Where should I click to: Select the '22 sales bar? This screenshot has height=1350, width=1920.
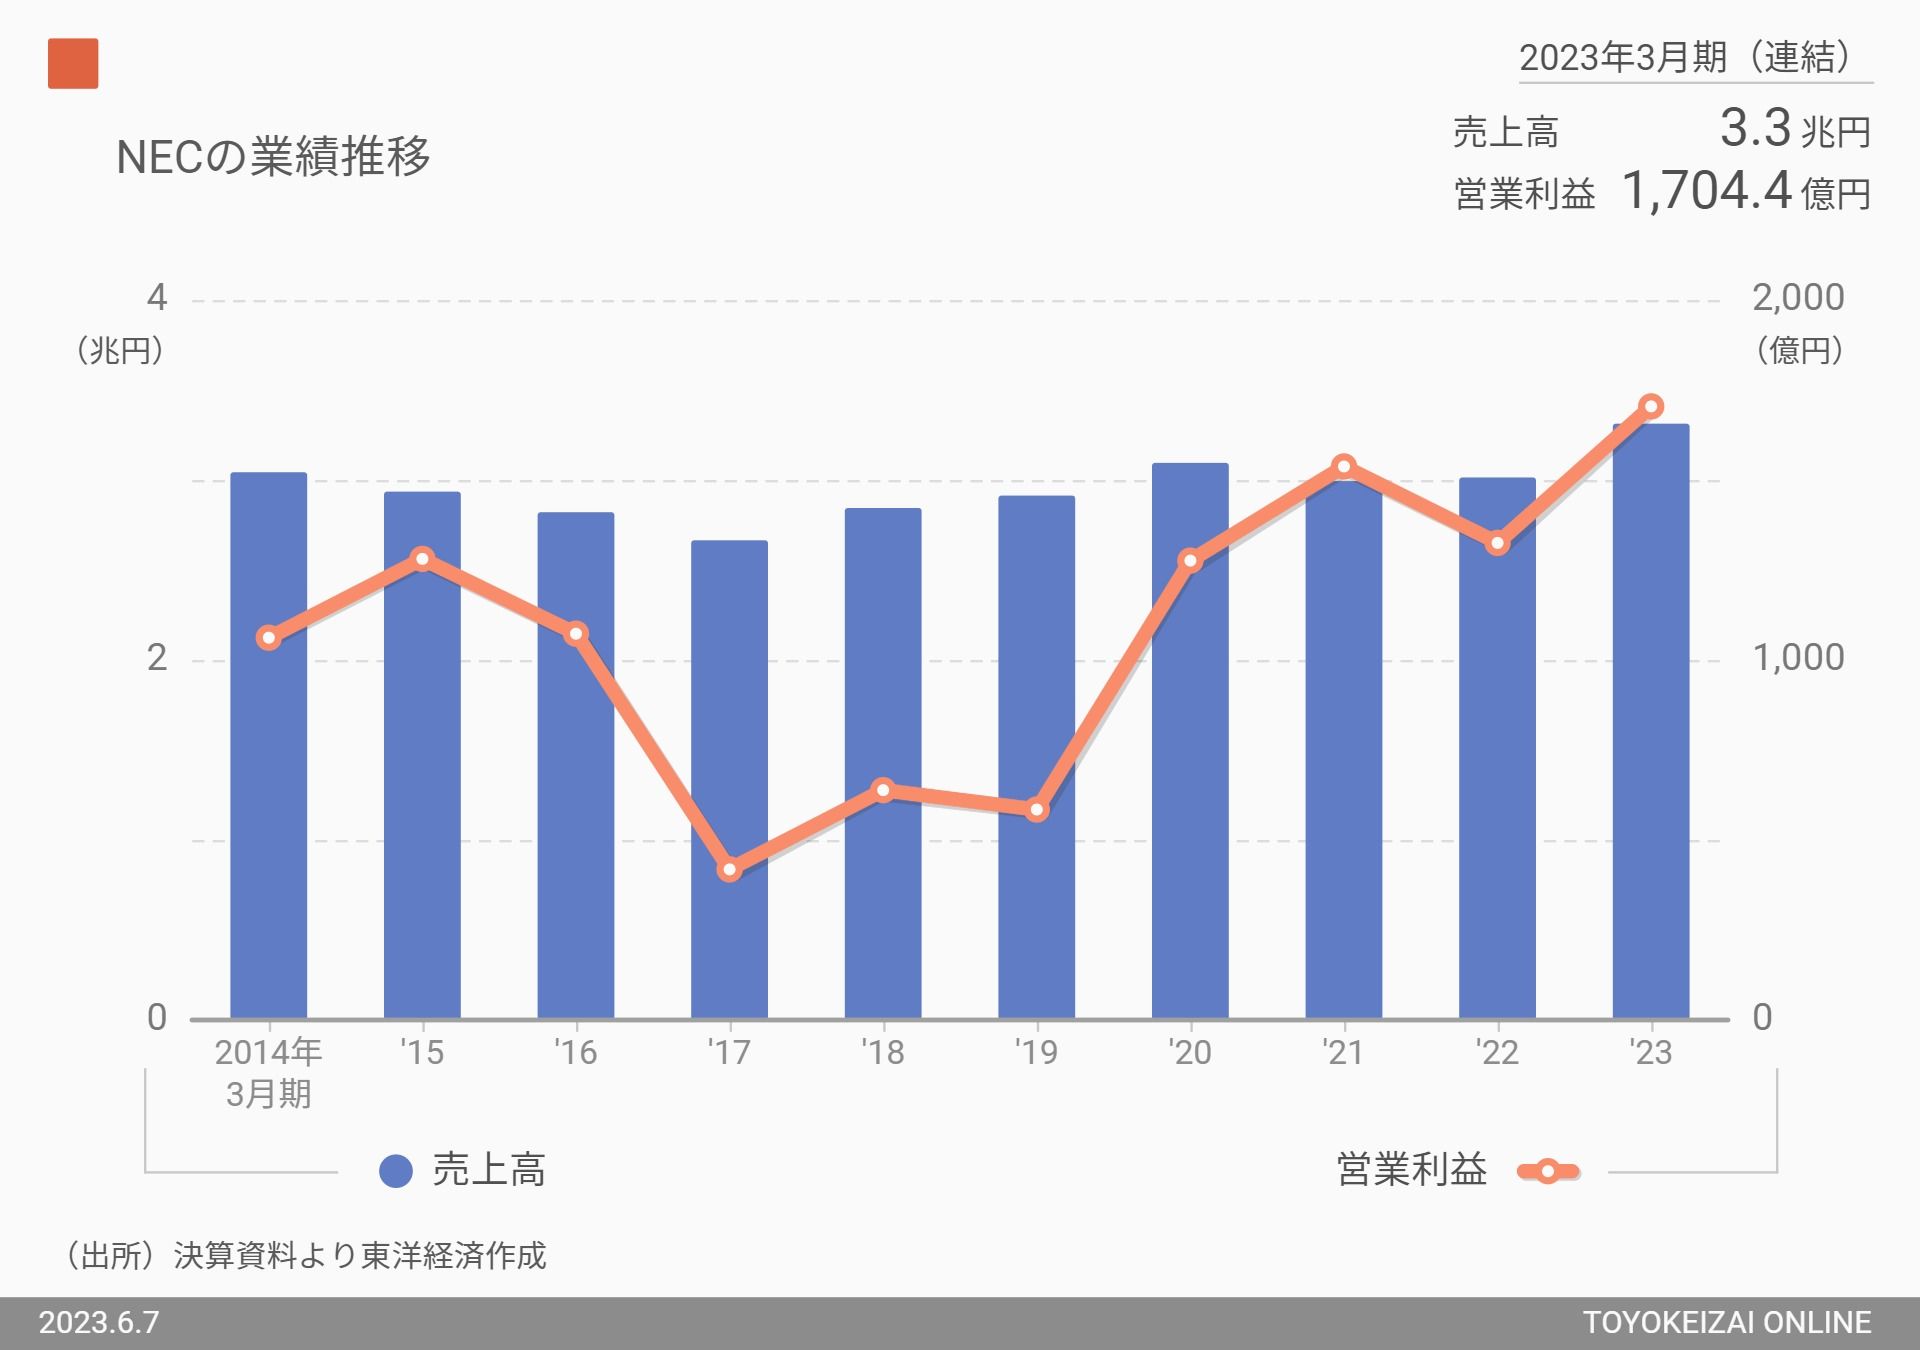pyautogui.click(x=1497, y=748)
